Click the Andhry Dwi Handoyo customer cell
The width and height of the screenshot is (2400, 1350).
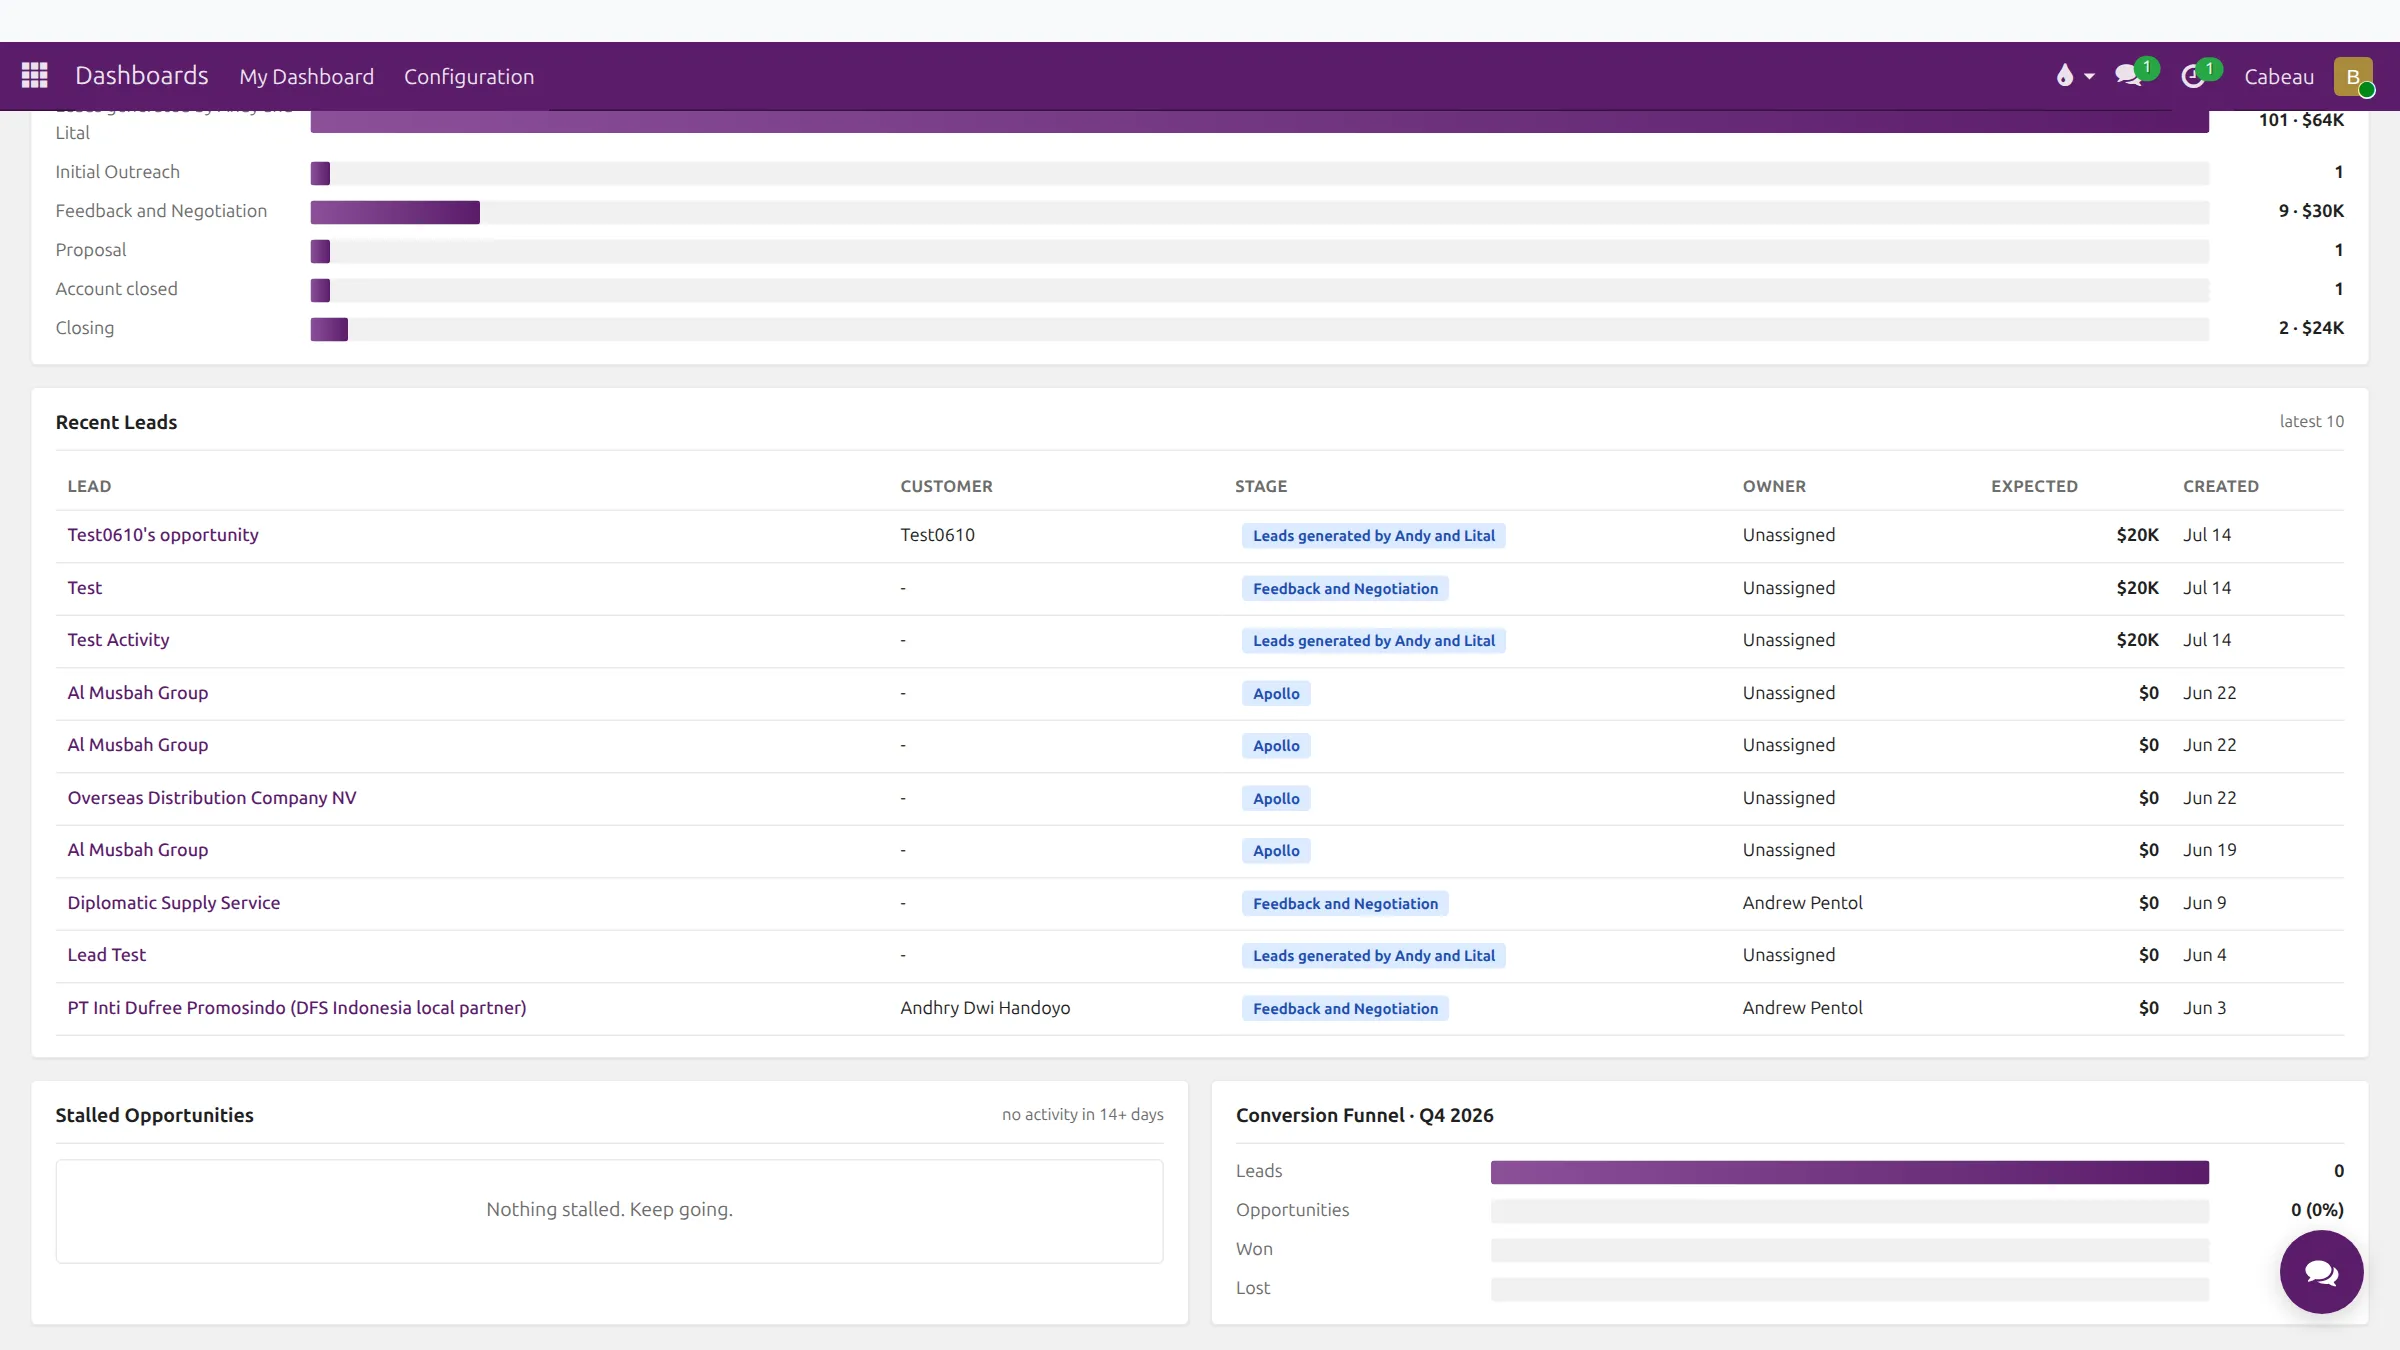pos(985,1008)
